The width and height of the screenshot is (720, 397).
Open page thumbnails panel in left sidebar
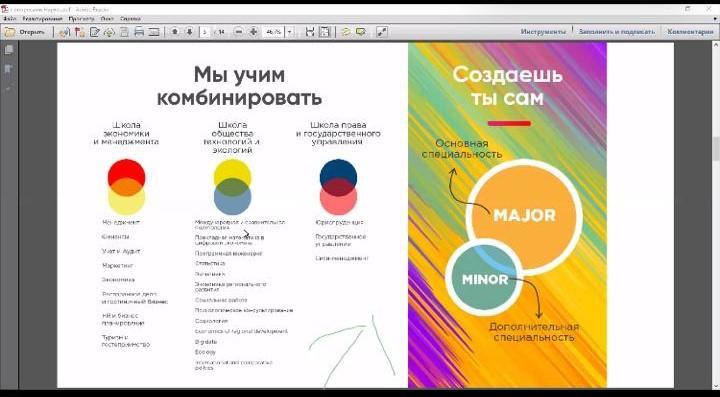click(x=9, y=50)
